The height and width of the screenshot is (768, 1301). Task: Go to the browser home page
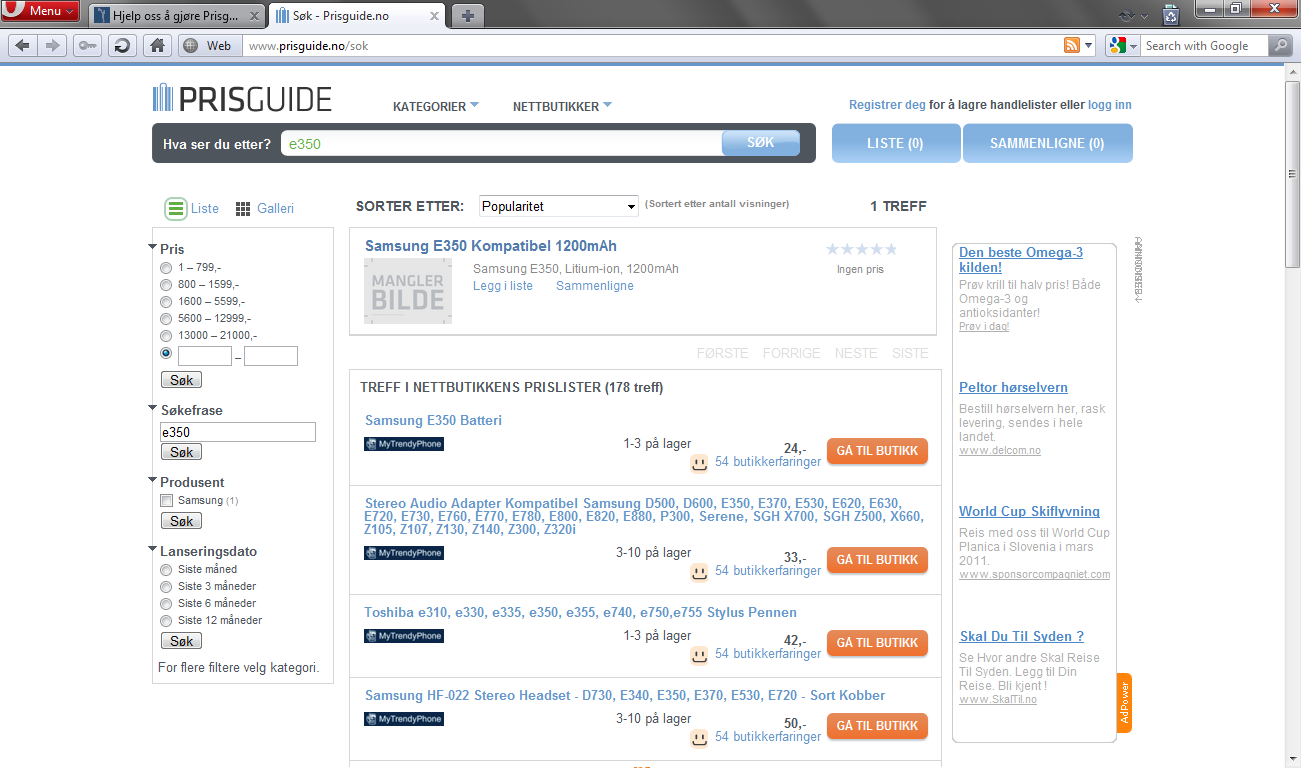[157, 45]
